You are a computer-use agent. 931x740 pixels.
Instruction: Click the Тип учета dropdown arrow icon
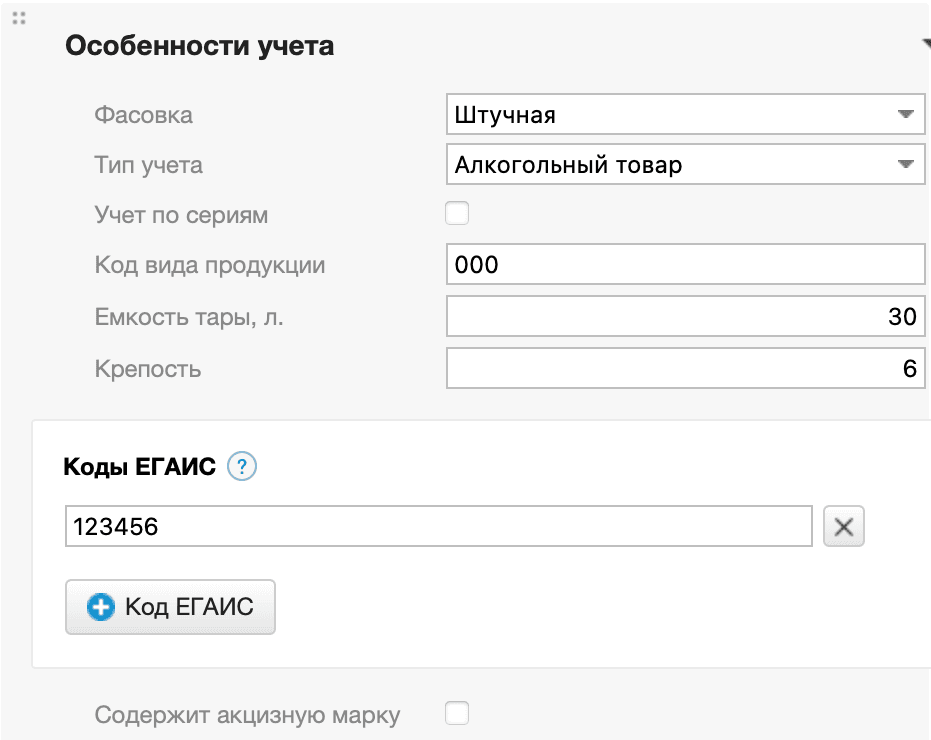pos(908,164)
